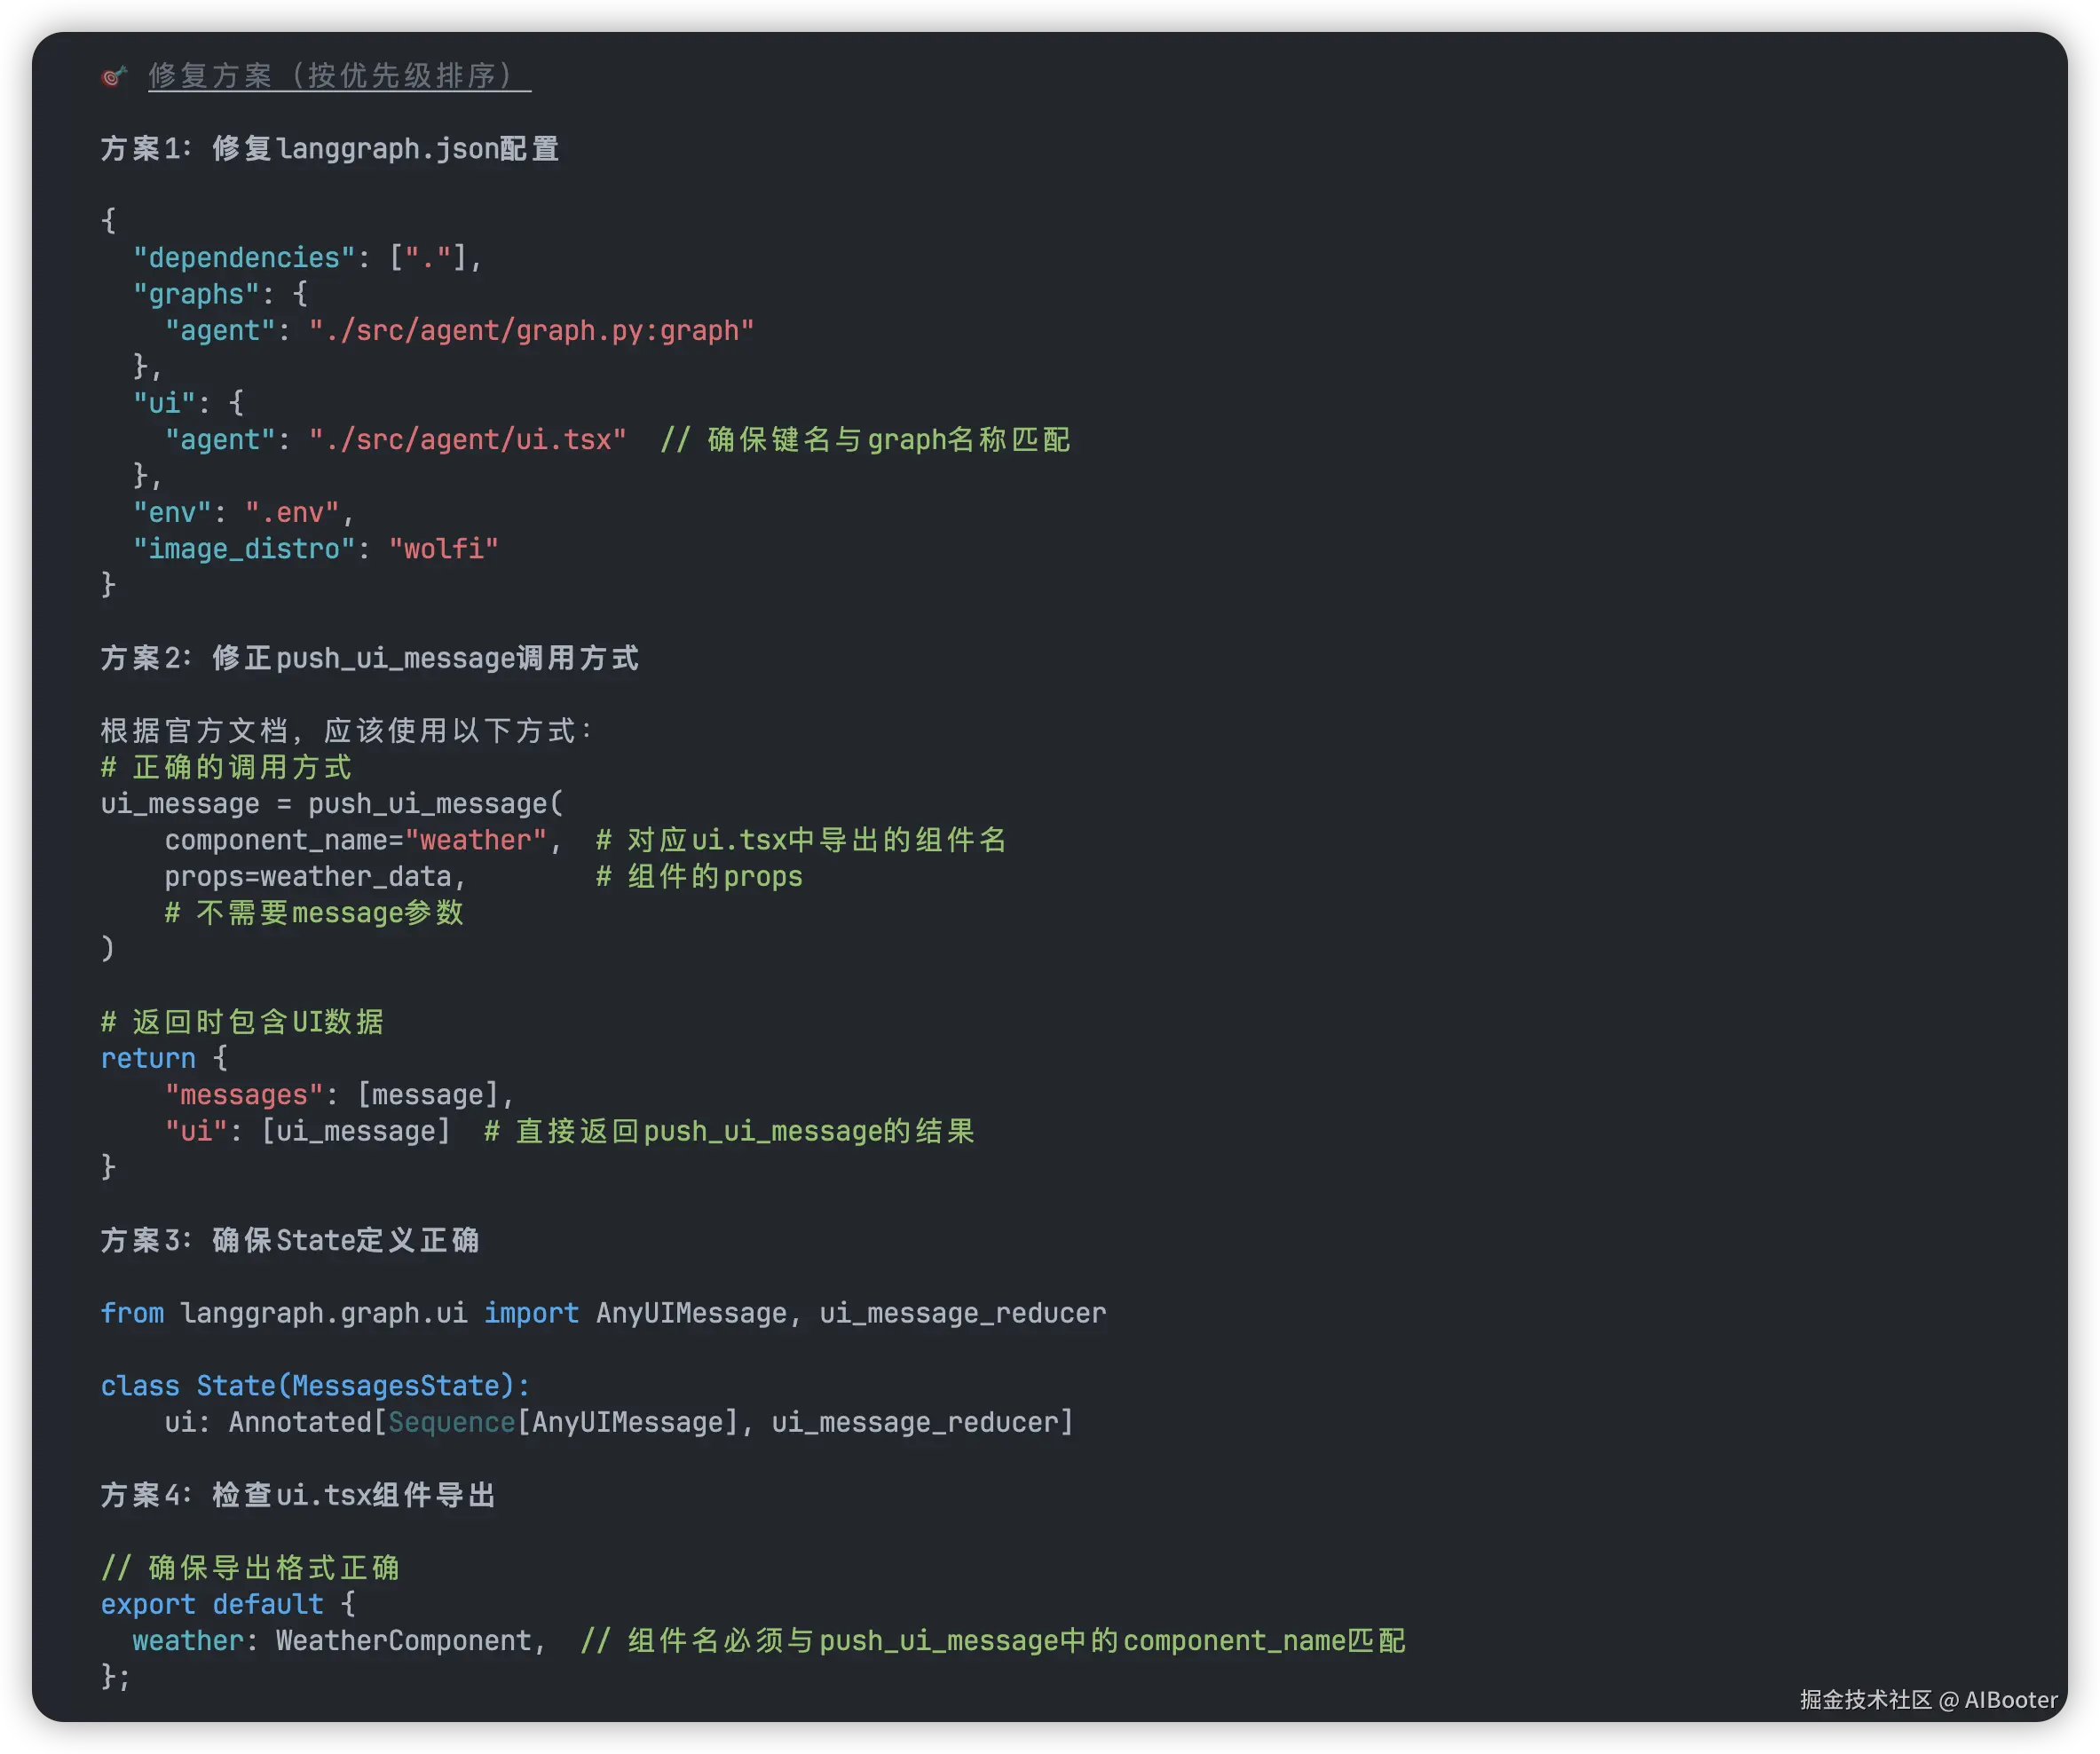The image size is (2100, 1754).
Task: Click the 方案2 push_ui_message heading
Action: click(x=369, y=658)
